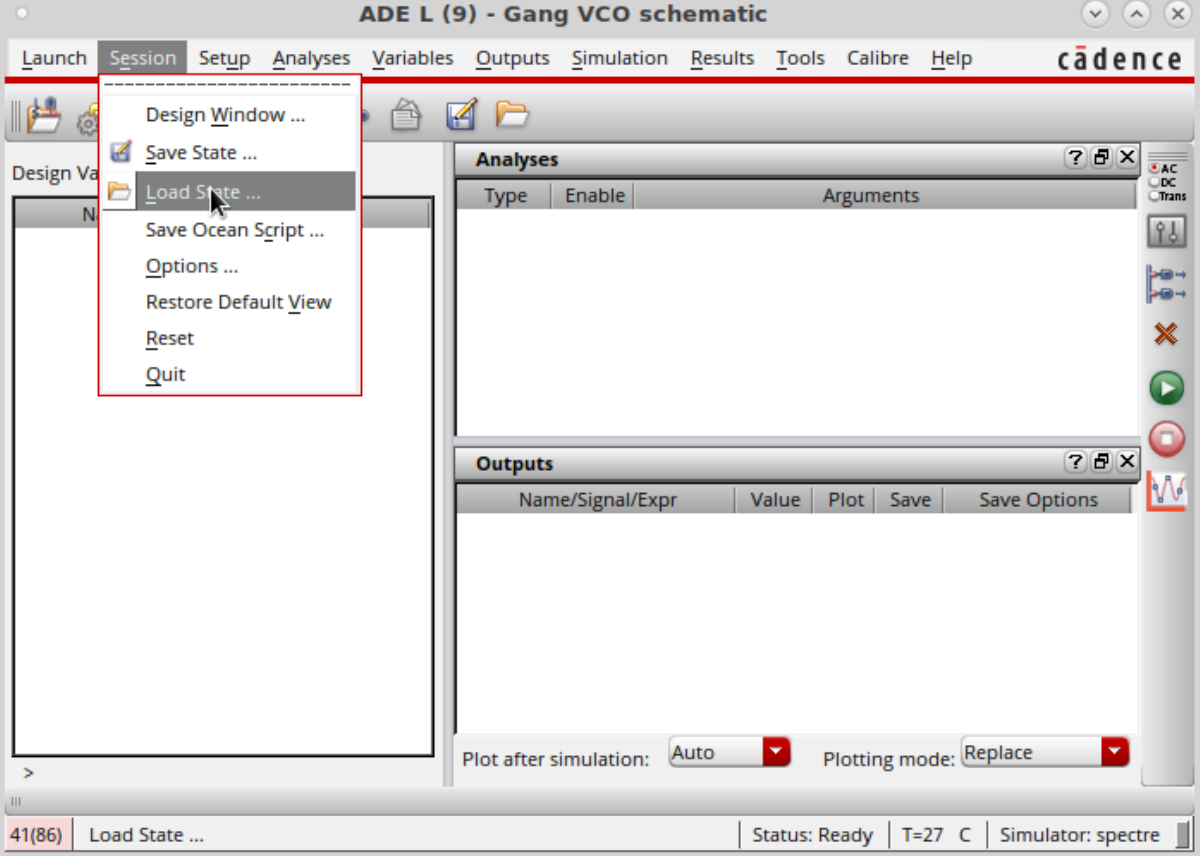Float the Analyses panel with undock button

coord(1101,157)
